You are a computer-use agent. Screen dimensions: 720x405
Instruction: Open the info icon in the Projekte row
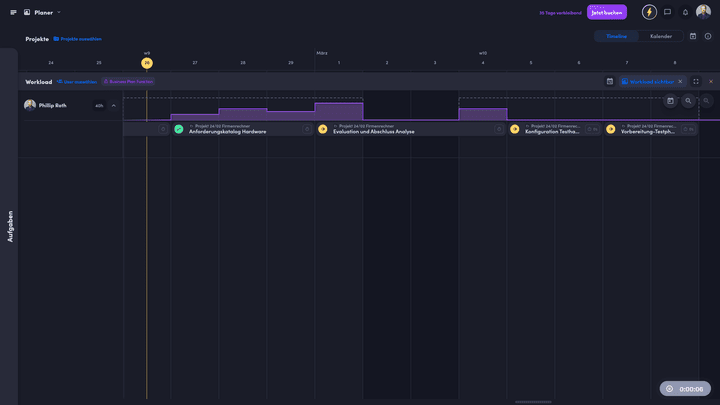(708, 36)
